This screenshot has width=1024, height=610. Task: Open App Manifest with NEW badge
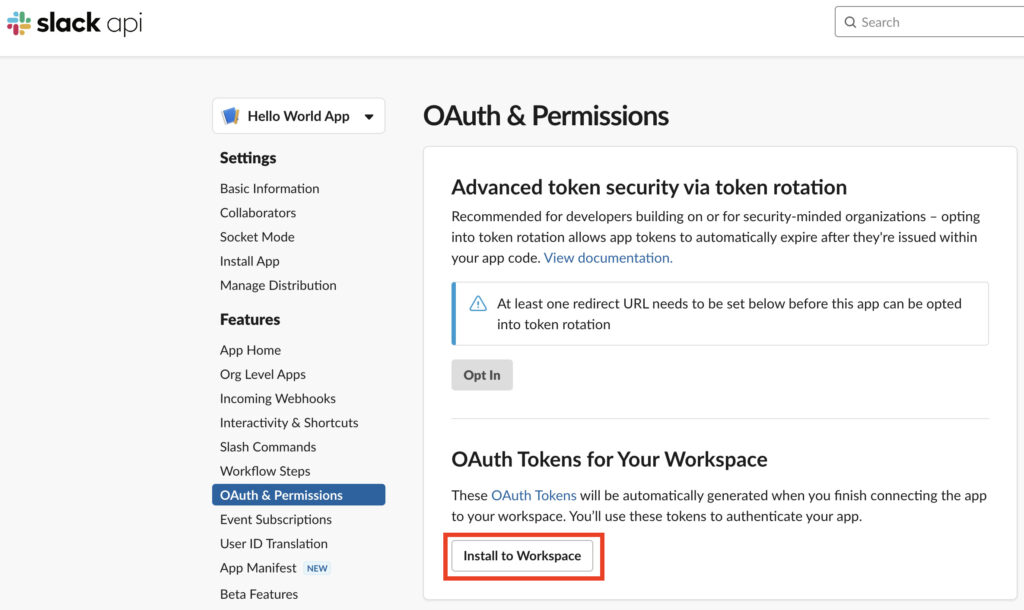[258, 568]
